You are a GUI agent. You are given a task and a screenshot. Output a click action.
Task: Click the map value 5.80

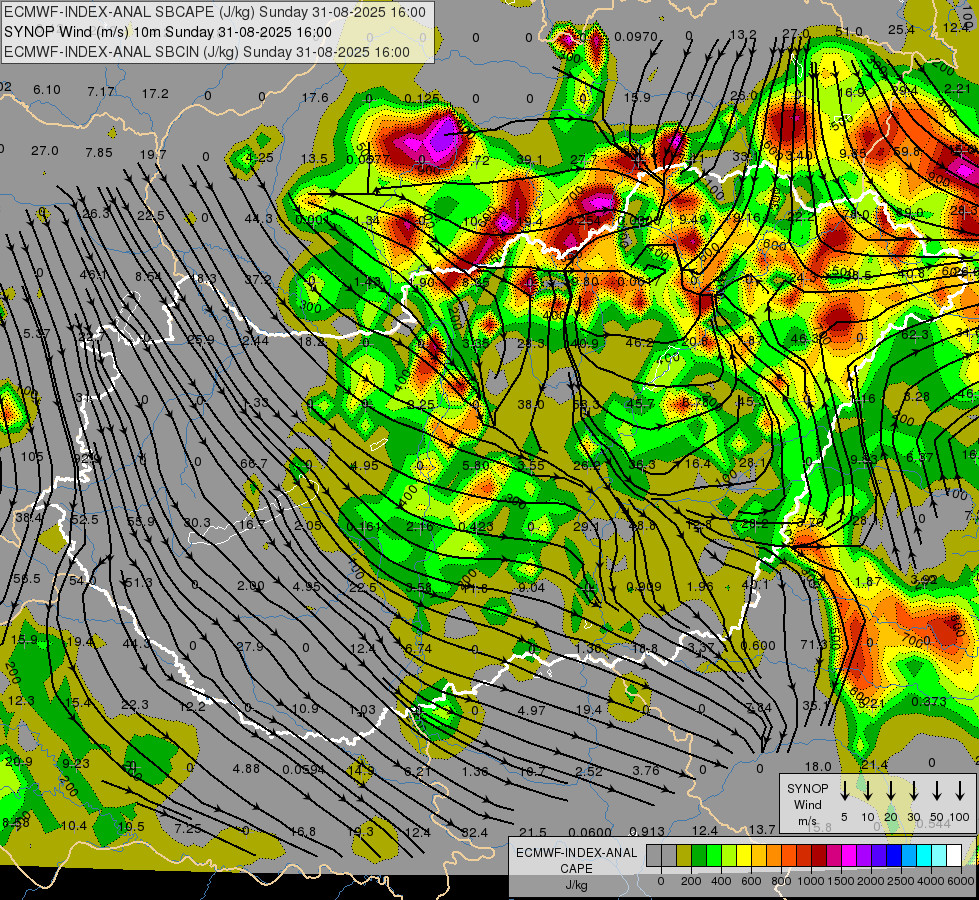pos(476,465)
